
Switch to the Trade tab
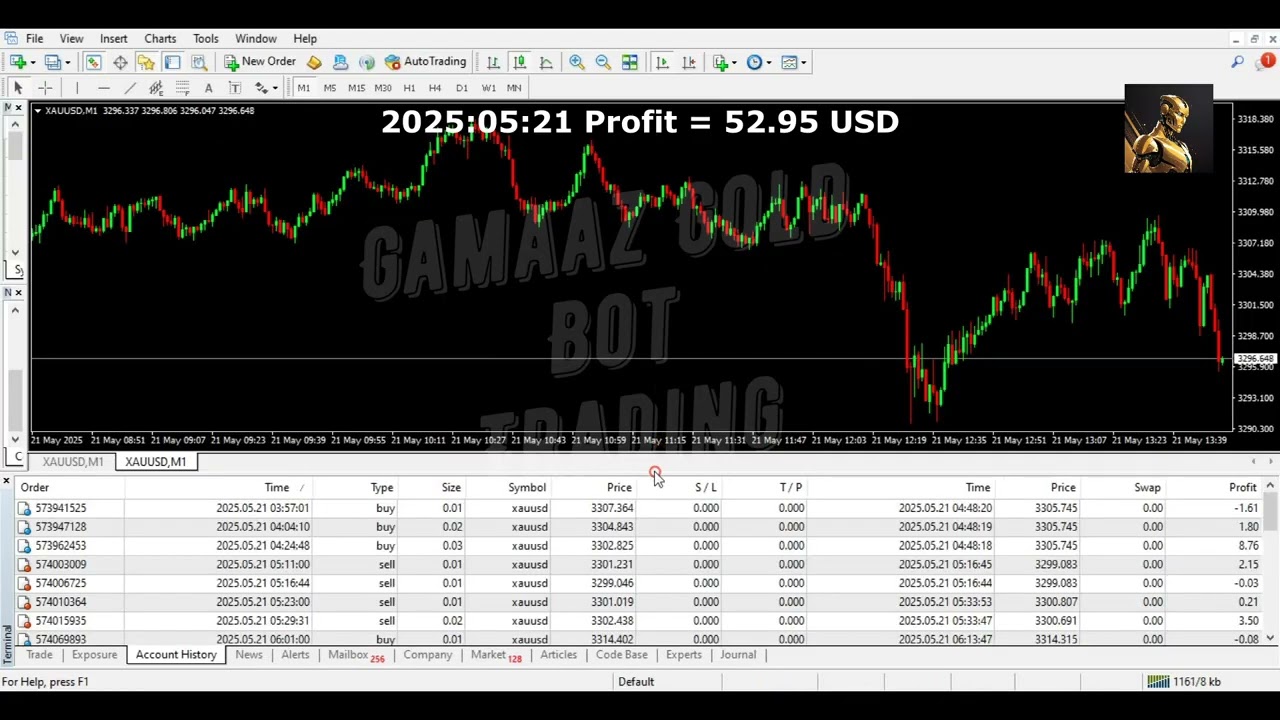39,654
